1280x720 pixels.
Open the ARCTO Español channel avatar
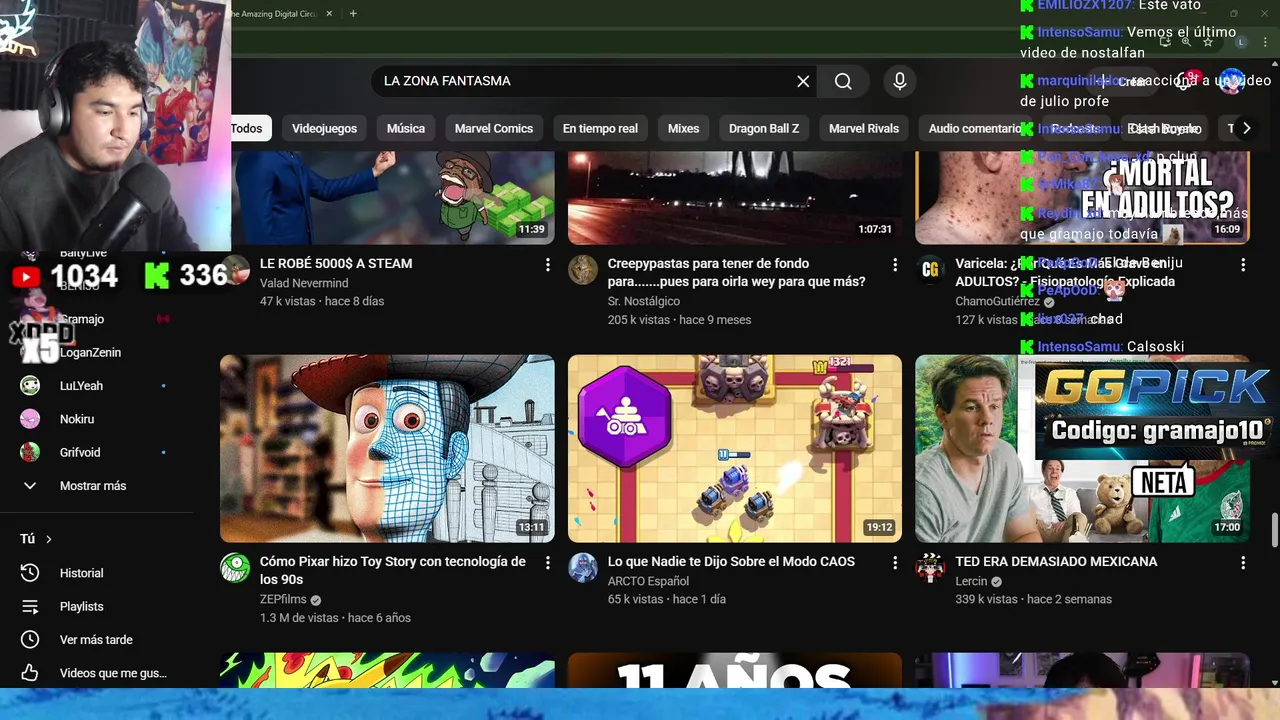(583, 567)
